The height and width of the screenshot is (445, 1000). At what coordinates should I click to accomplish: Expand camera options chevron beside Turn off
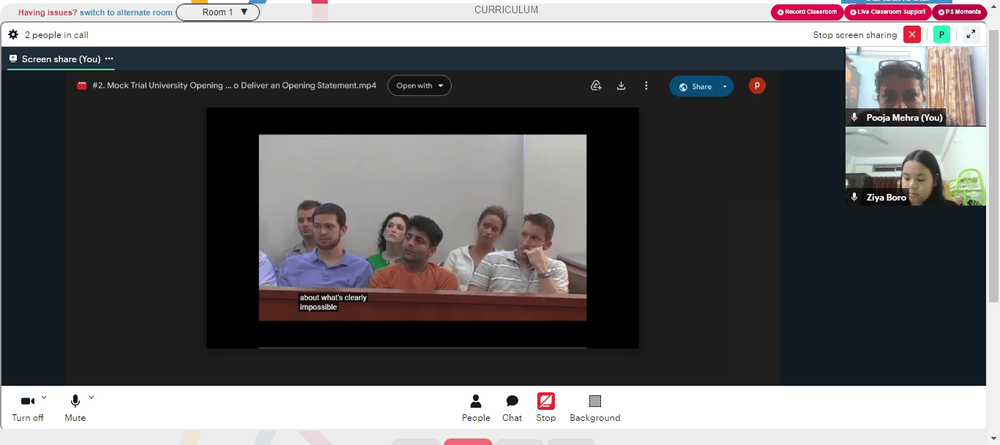click(x=44, y=397)
